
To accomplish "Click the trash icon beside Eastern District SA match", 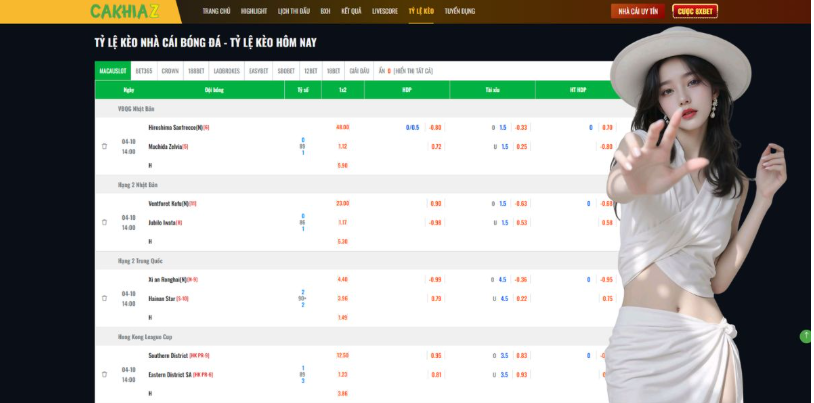I will pyautogui.click(x=104, y=374).
